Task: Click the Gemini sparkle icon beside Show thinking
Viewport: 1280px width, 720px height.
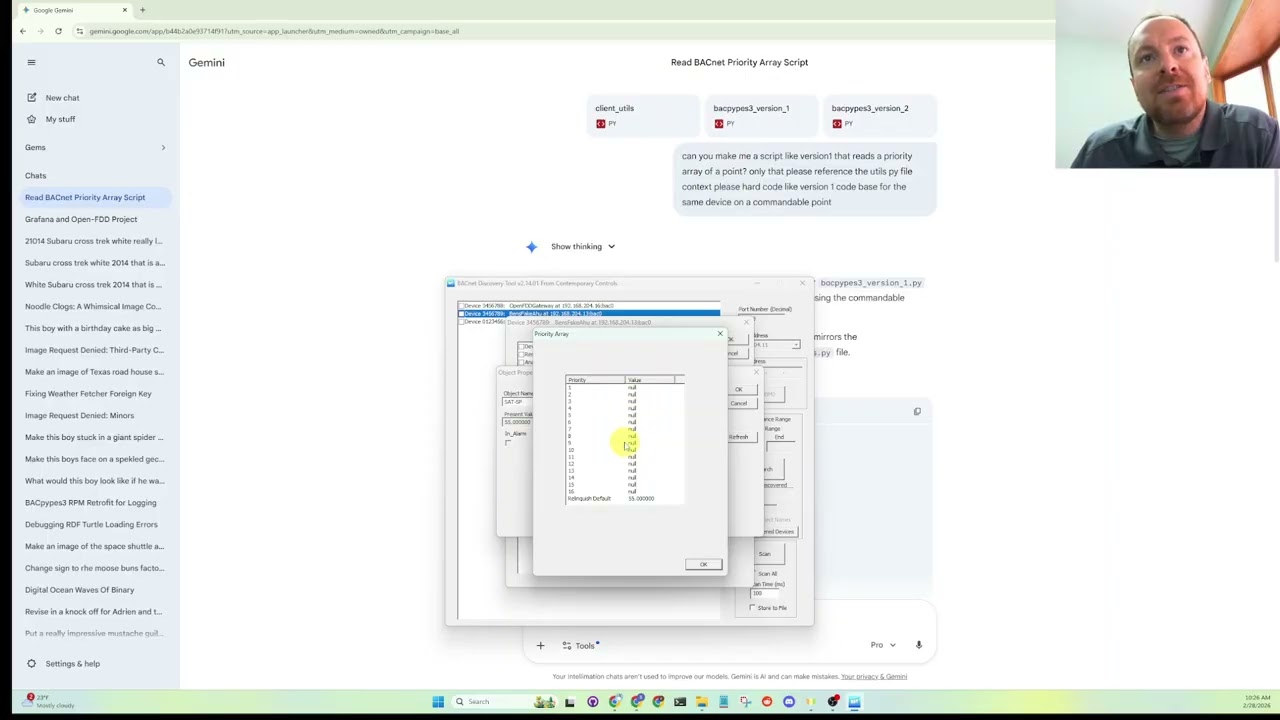Action: [531, 246]
